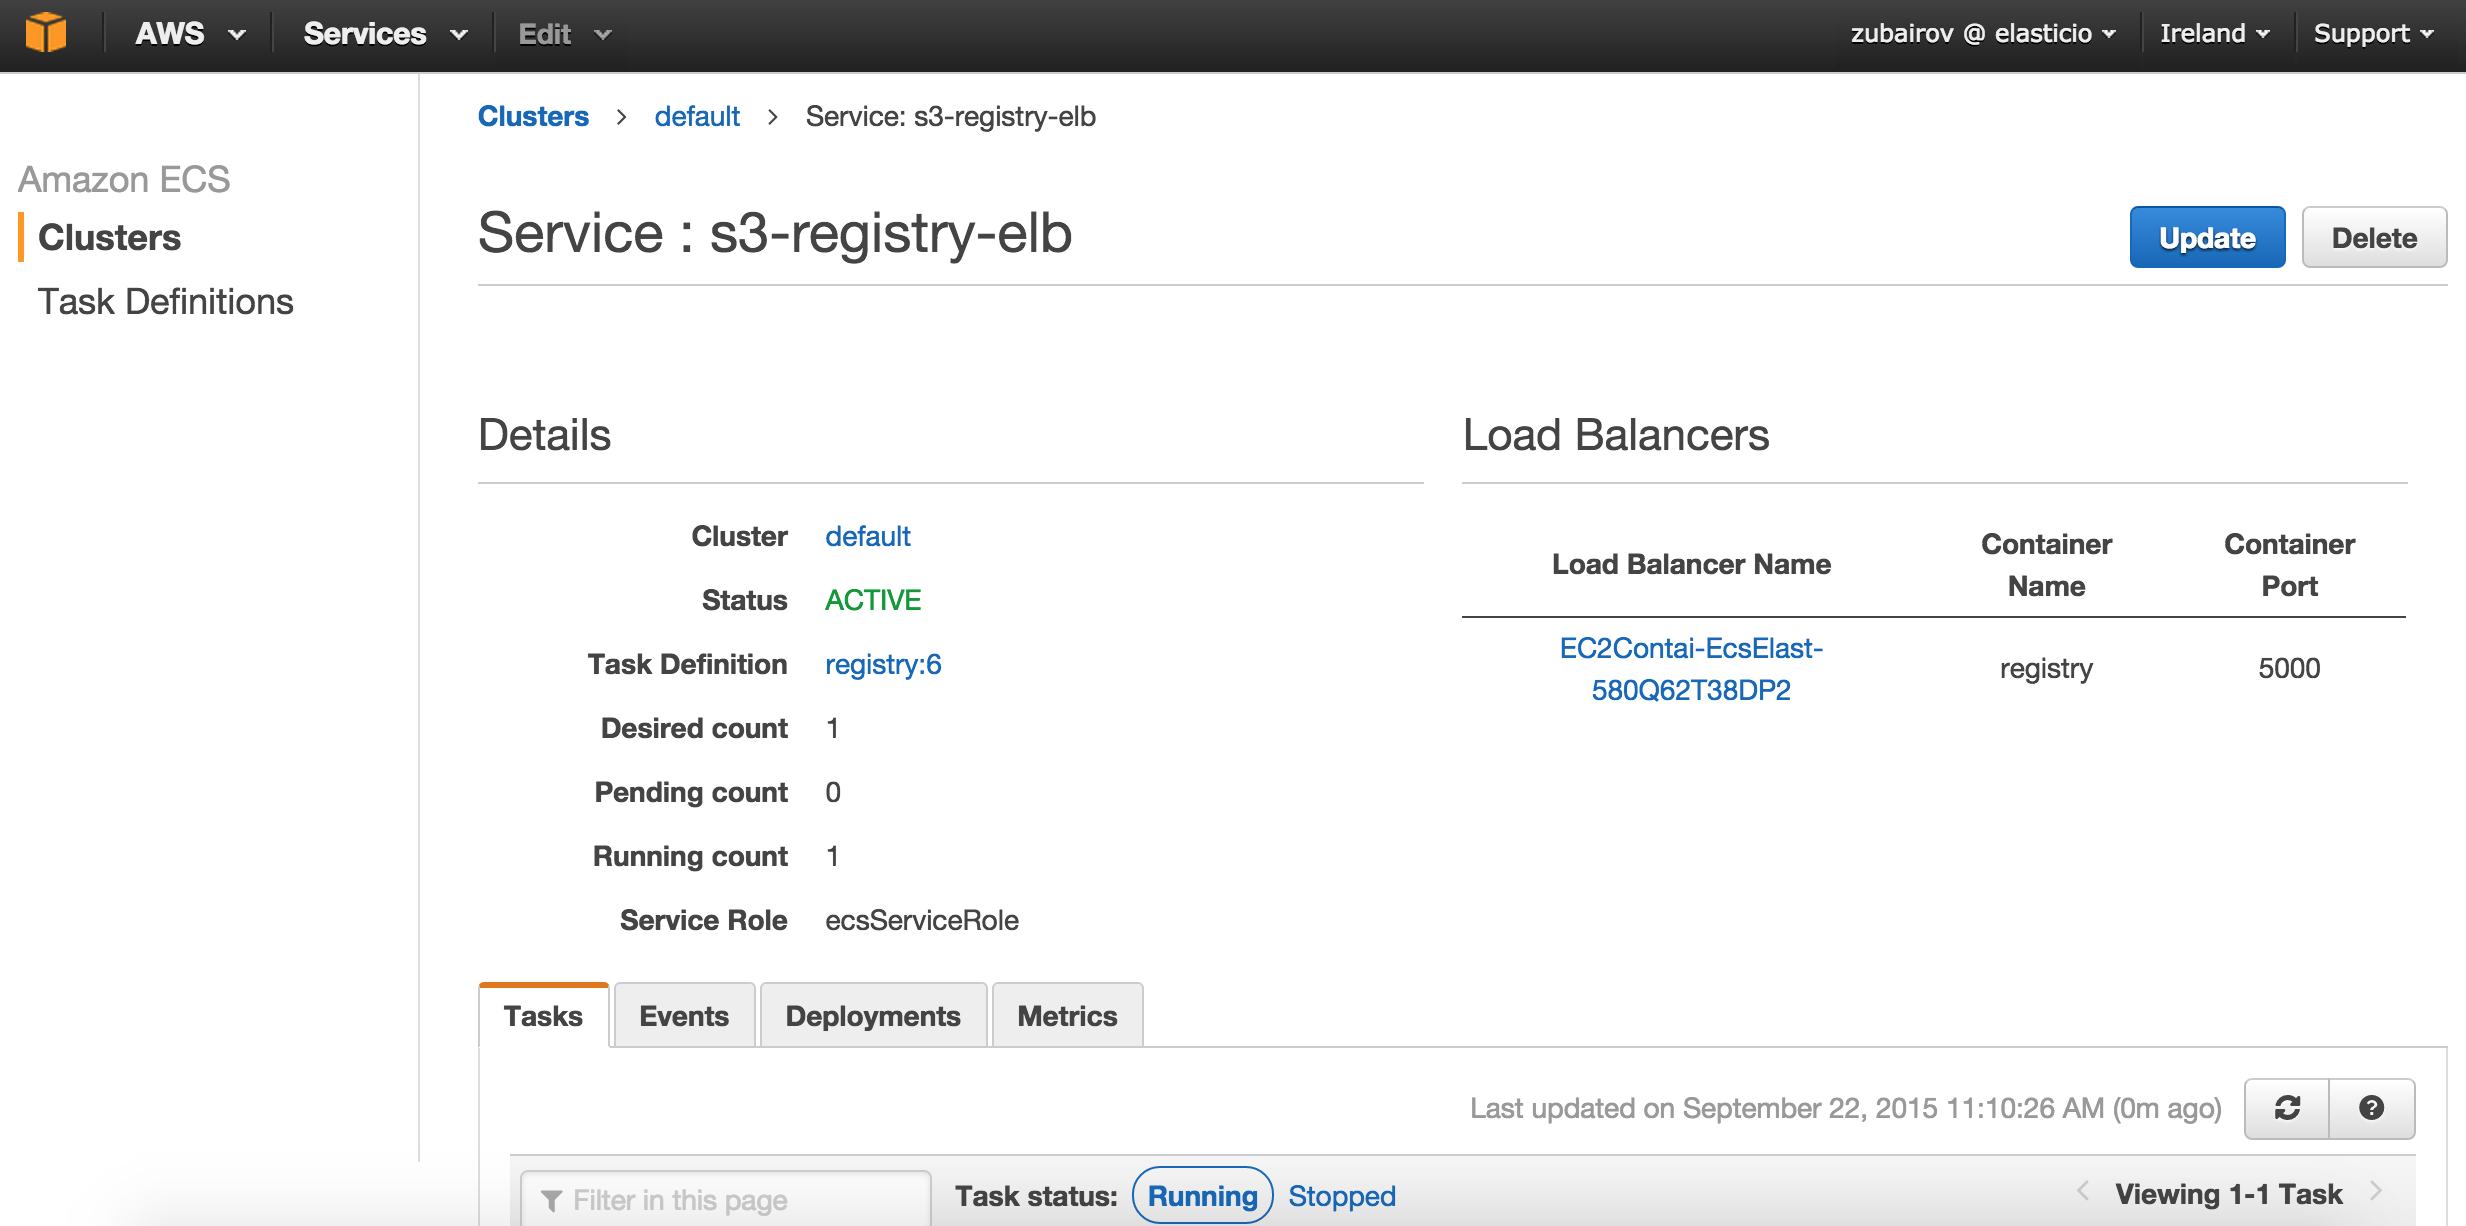The height and width of the screenshot is (1226, 2466).
Task: Open the registry:6 task definition link
Action: pyautogui.click(x=883, y=665)
